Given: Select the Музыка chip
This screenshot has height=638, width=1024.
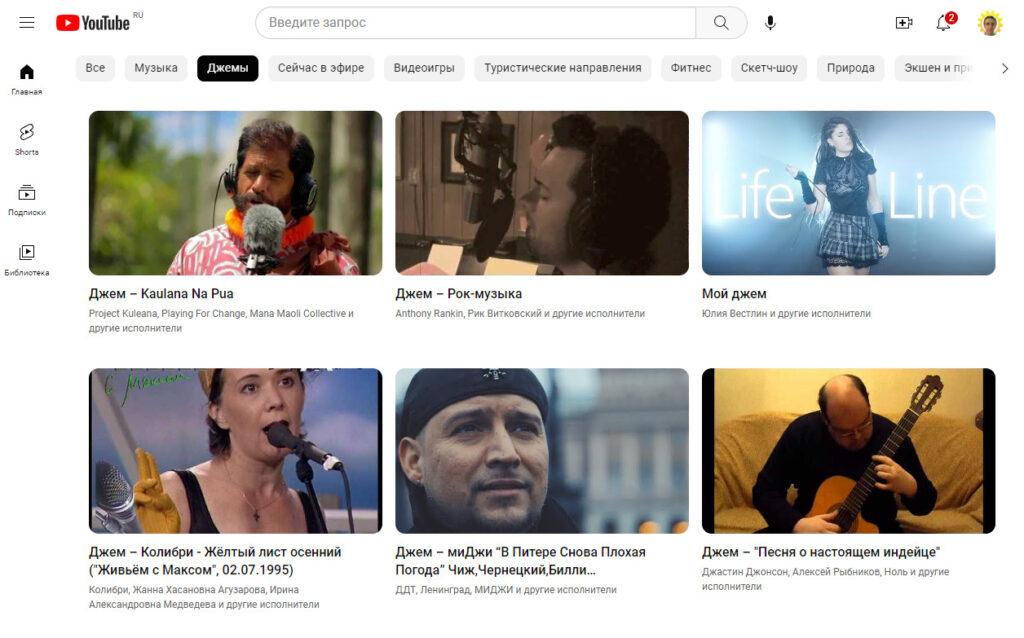Looking at the screenshot, I should point(155,68).
